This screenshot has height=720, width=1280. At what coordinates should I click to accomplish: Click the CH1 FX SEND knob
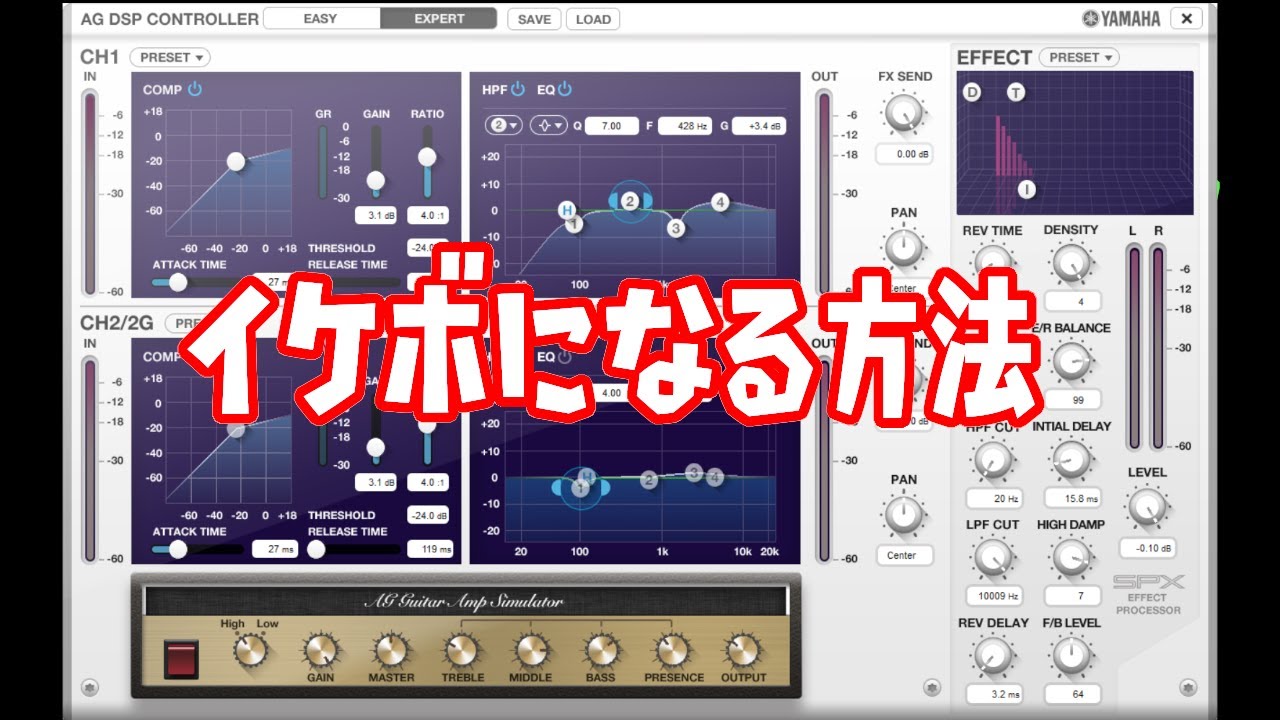click(904, 112)
